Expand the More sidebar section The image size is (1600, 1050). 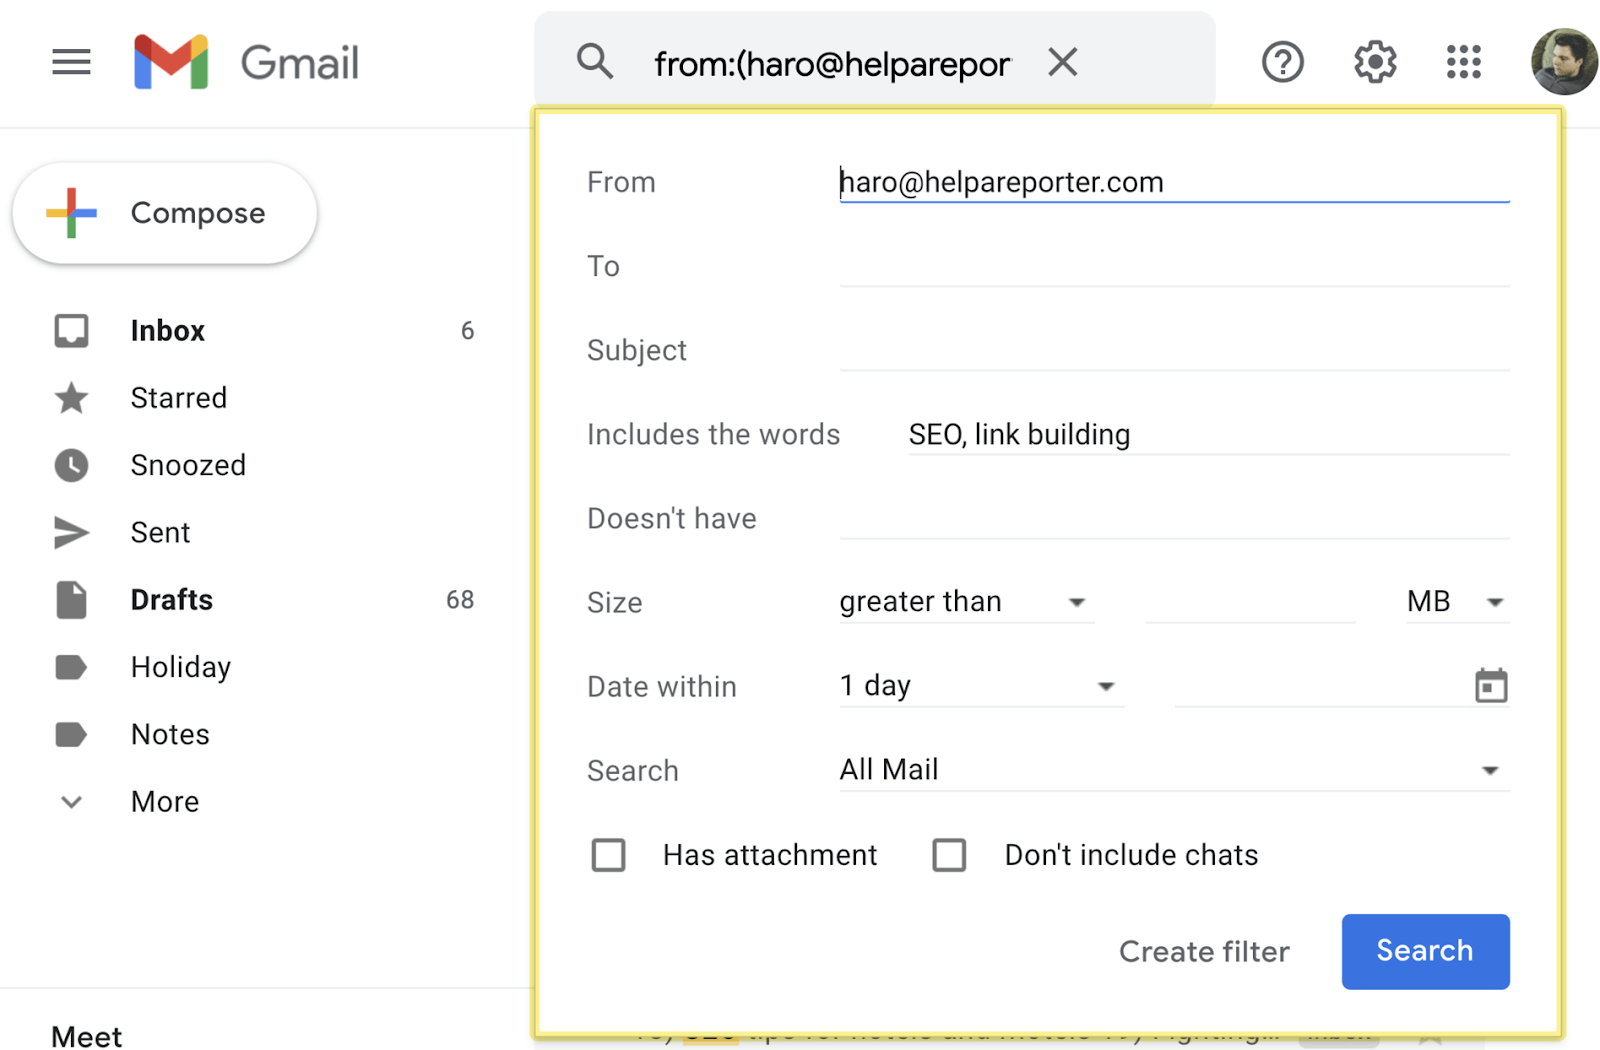pos(164,802)
